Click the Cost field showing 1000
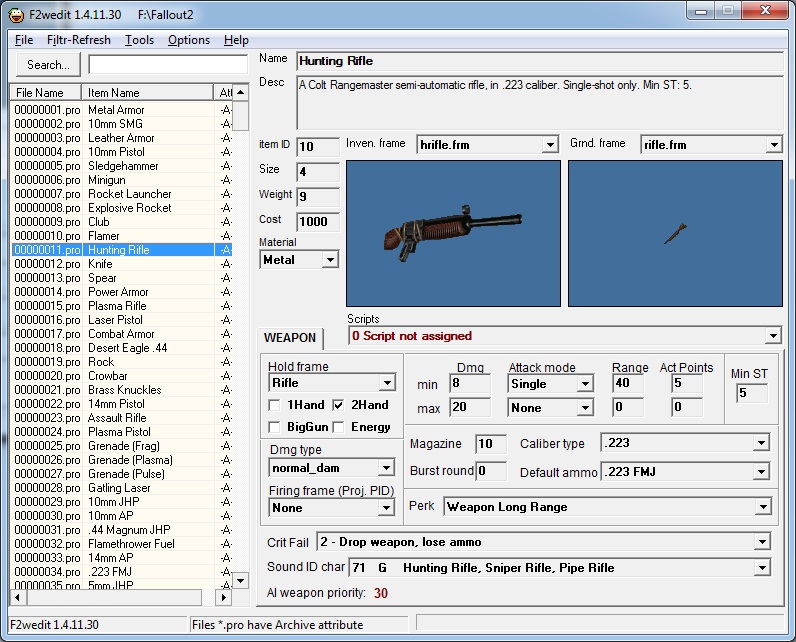796x642 pixels. tap(318, 221)
